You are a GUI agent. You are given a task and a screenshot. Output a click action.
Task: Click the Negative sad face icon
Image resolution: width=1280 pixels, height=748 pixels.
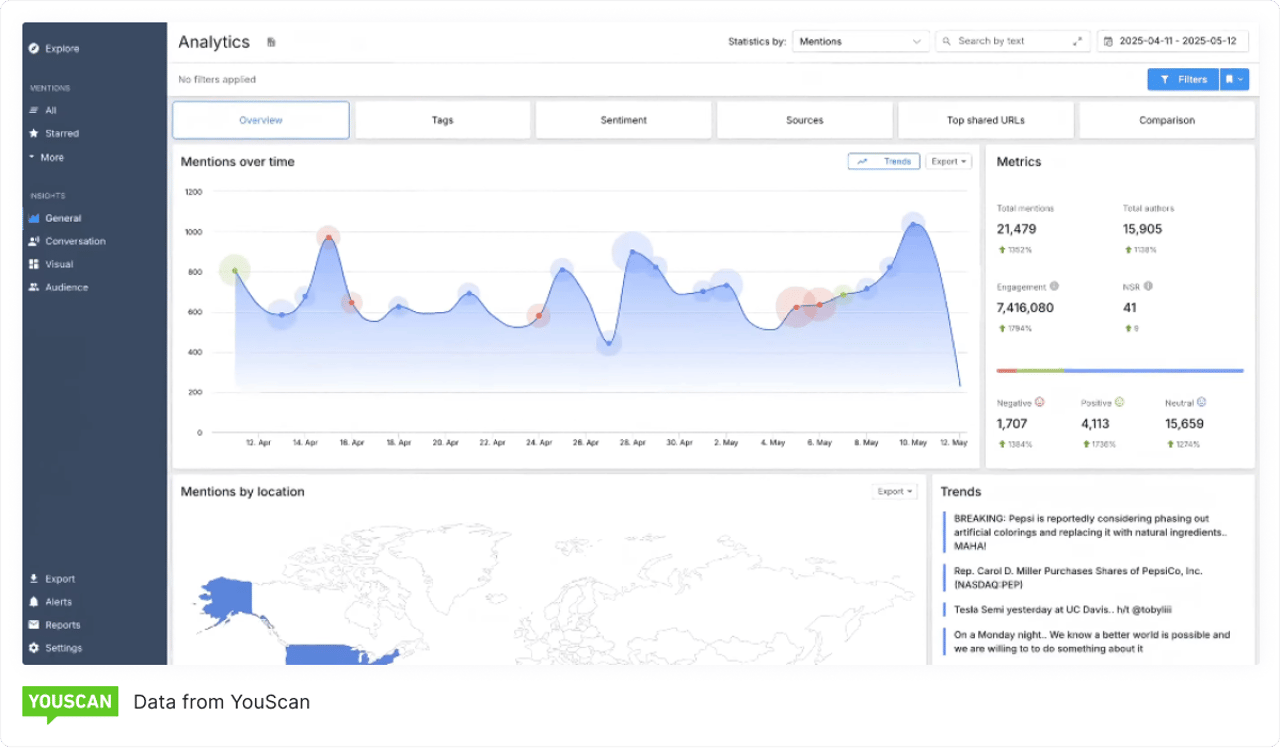pos(1040,402)
